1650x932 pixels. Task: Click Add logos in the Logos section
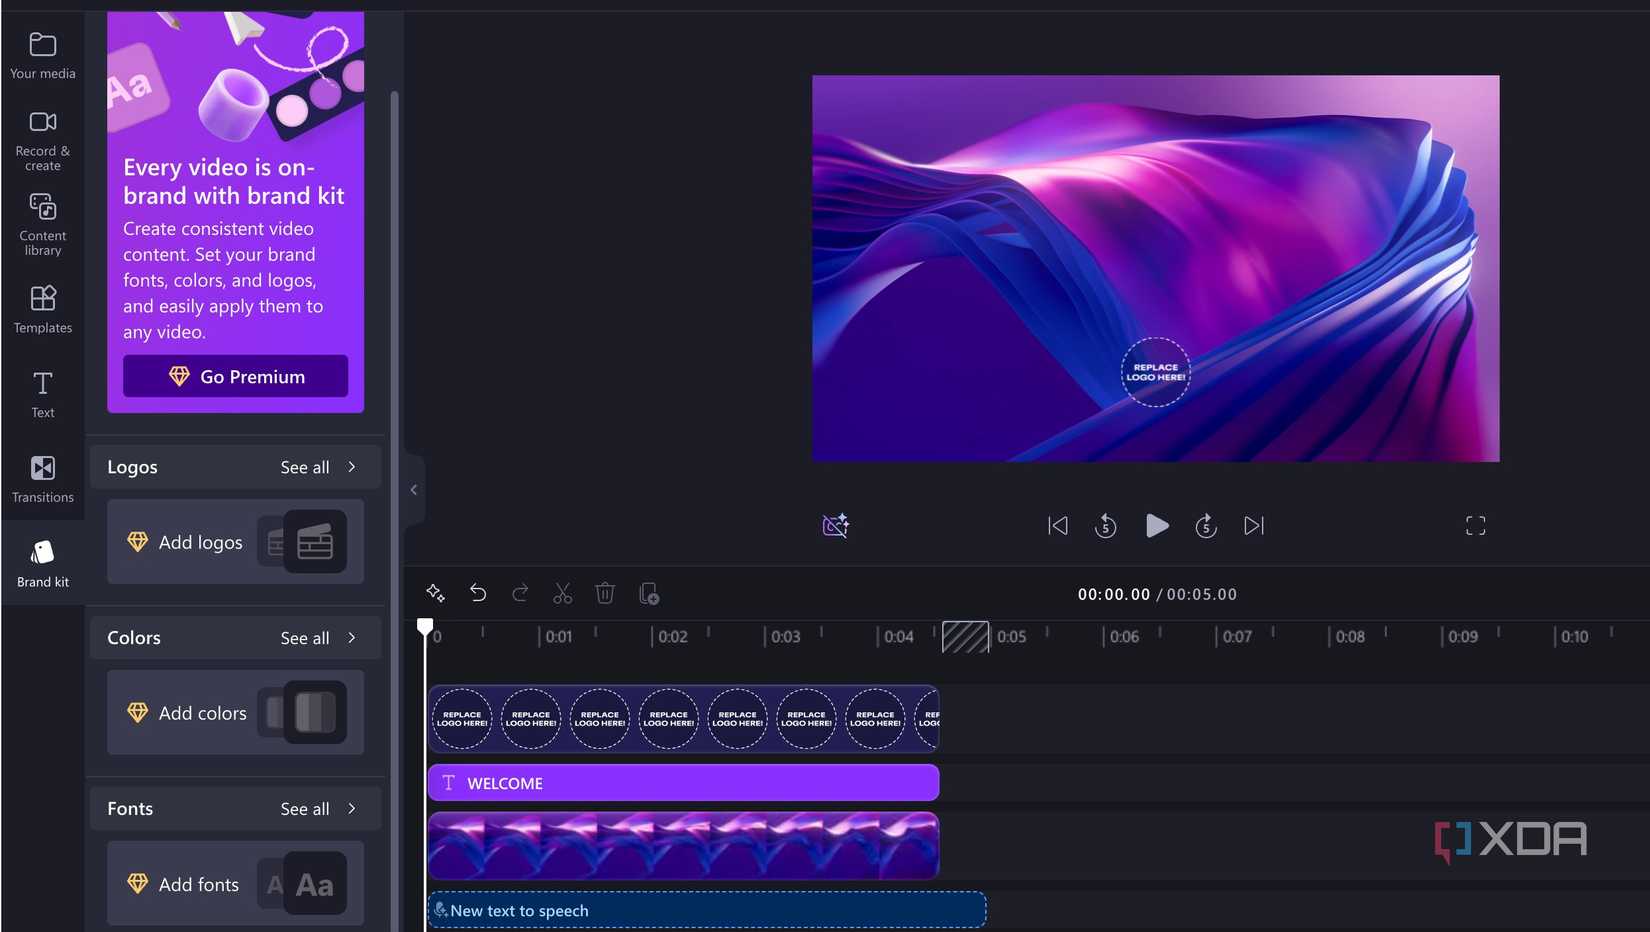pyautogui.click(x=200, y=542)
